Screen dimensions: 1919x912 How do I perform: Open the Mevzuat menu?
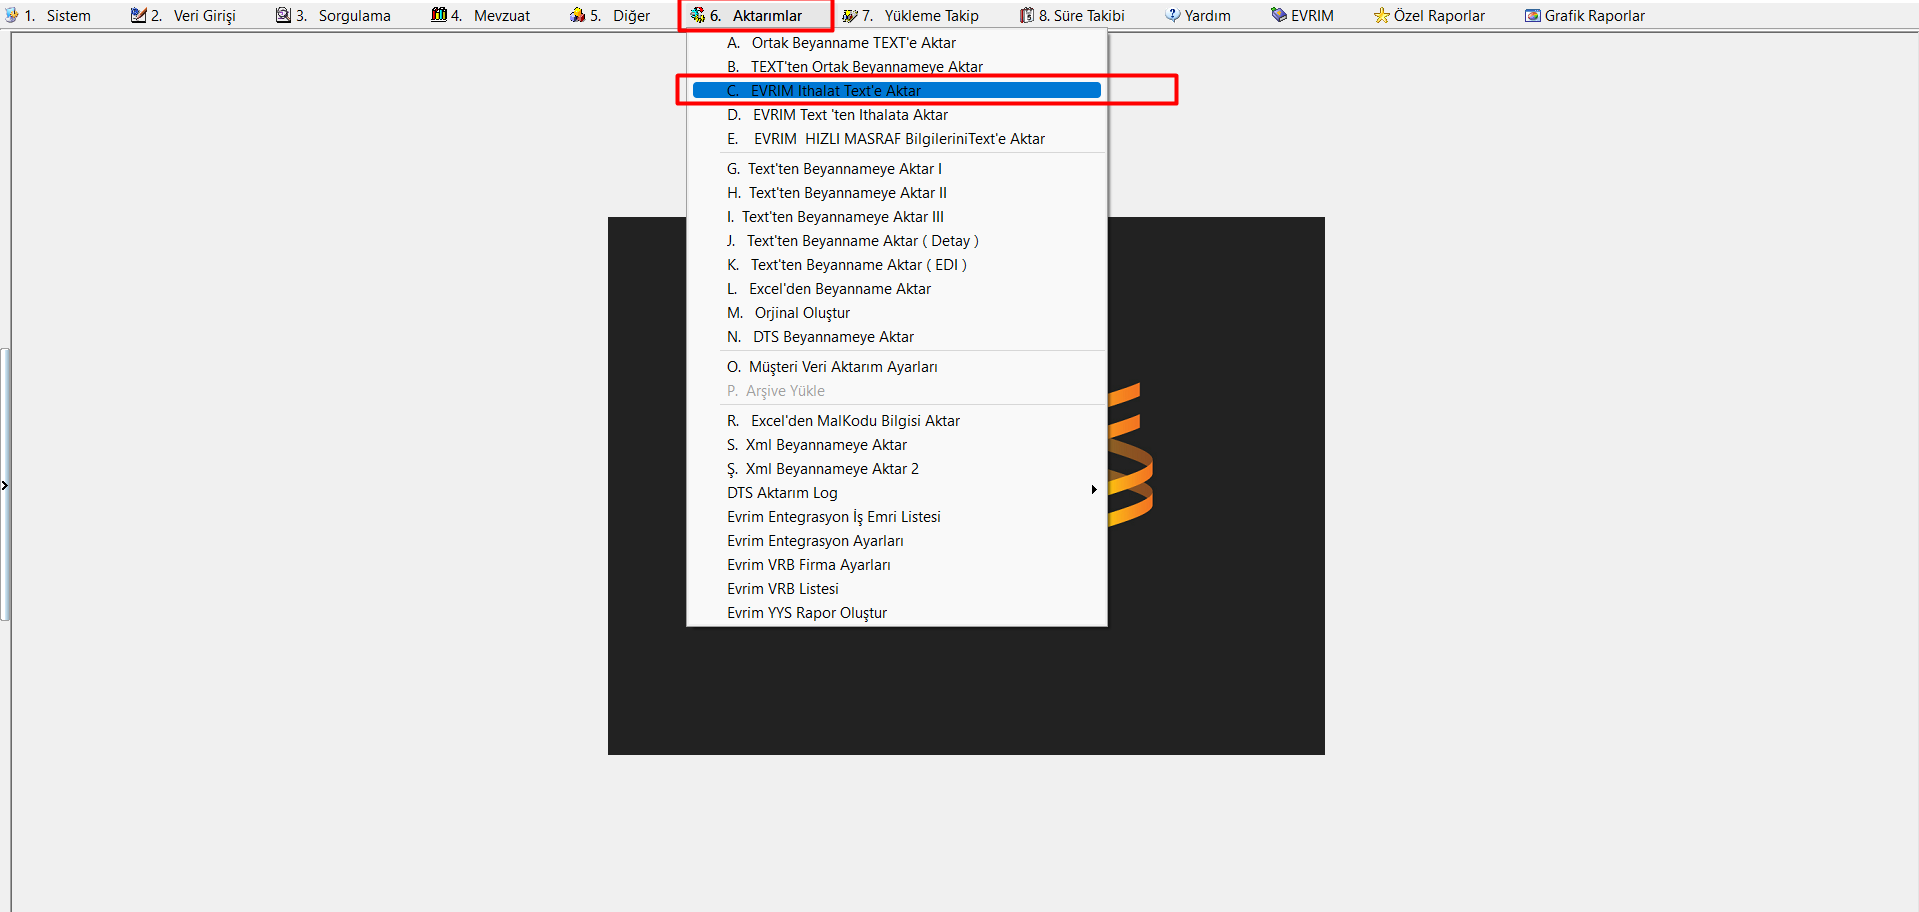(490, 16)
